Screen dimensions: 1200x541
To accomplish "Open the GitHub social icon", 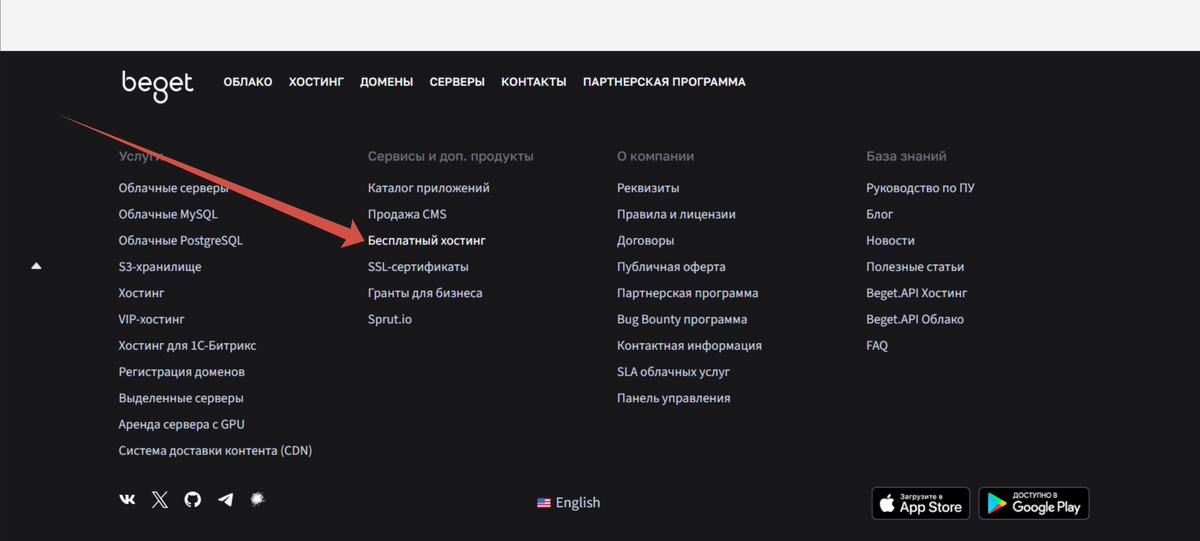I will 193,499.
